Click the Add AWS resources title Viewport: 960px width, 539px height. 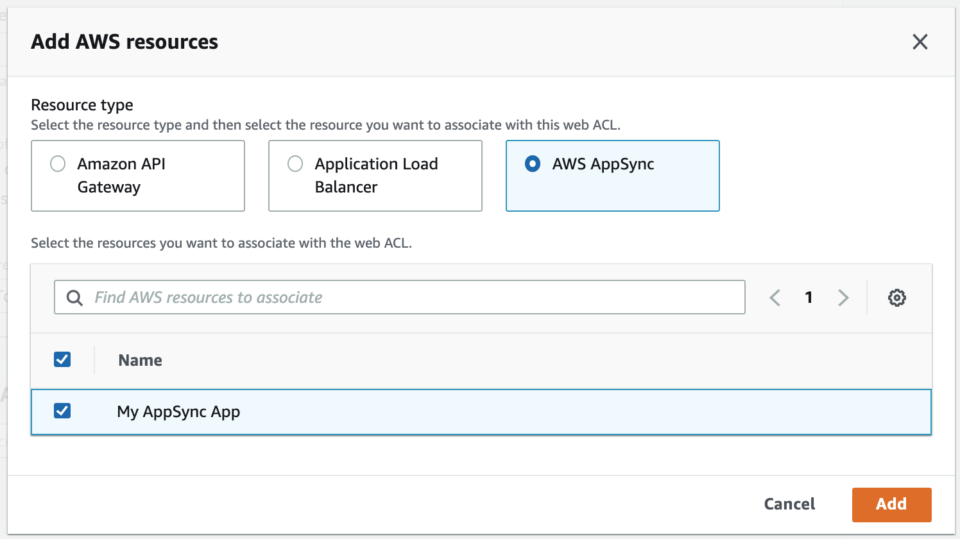coord(124,42)
